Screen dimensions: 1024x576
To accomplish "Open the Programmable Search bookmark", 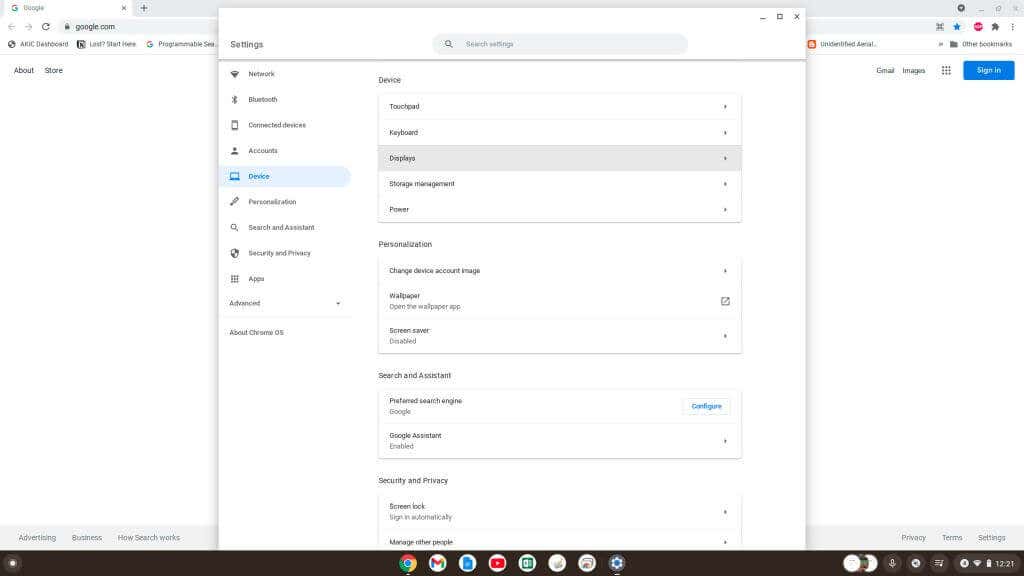I will pos(181,44).
